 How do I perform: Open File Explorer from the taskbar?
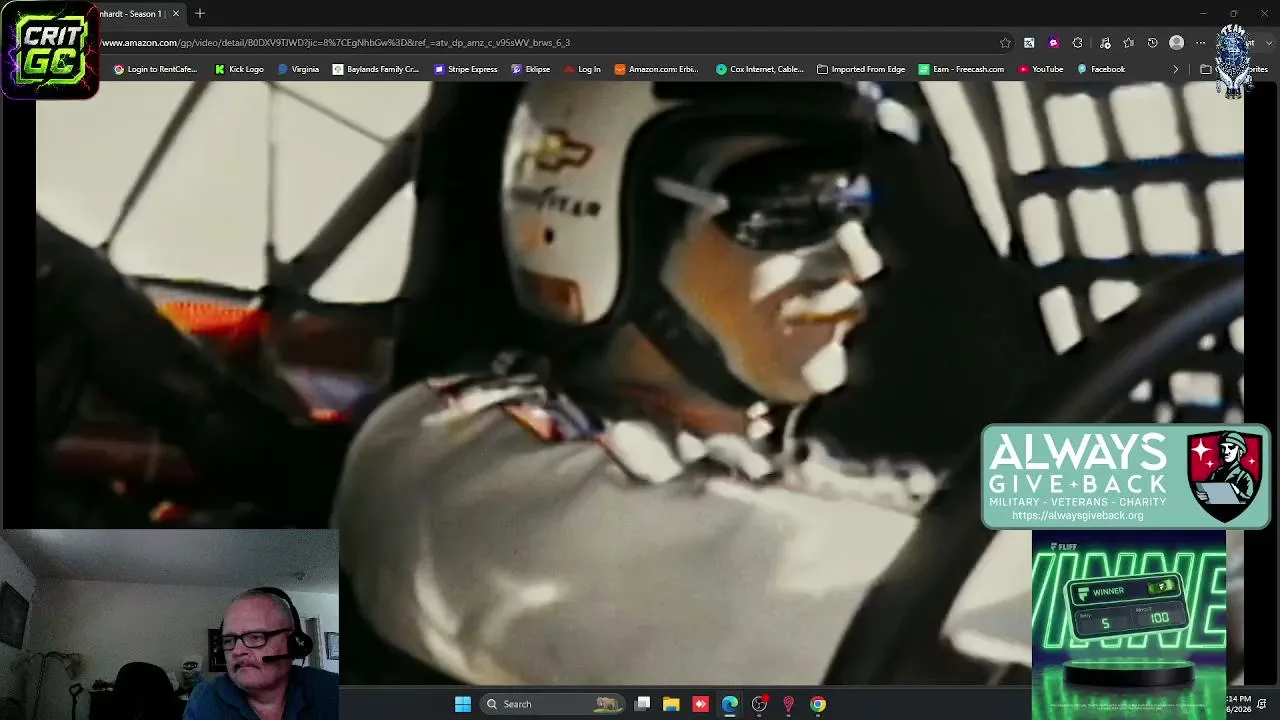671,704
